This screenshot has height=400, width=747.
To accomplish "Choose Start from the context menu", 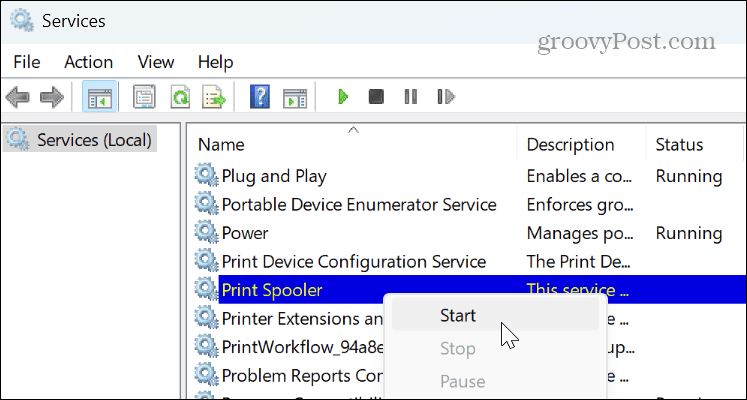I will 495,316.
